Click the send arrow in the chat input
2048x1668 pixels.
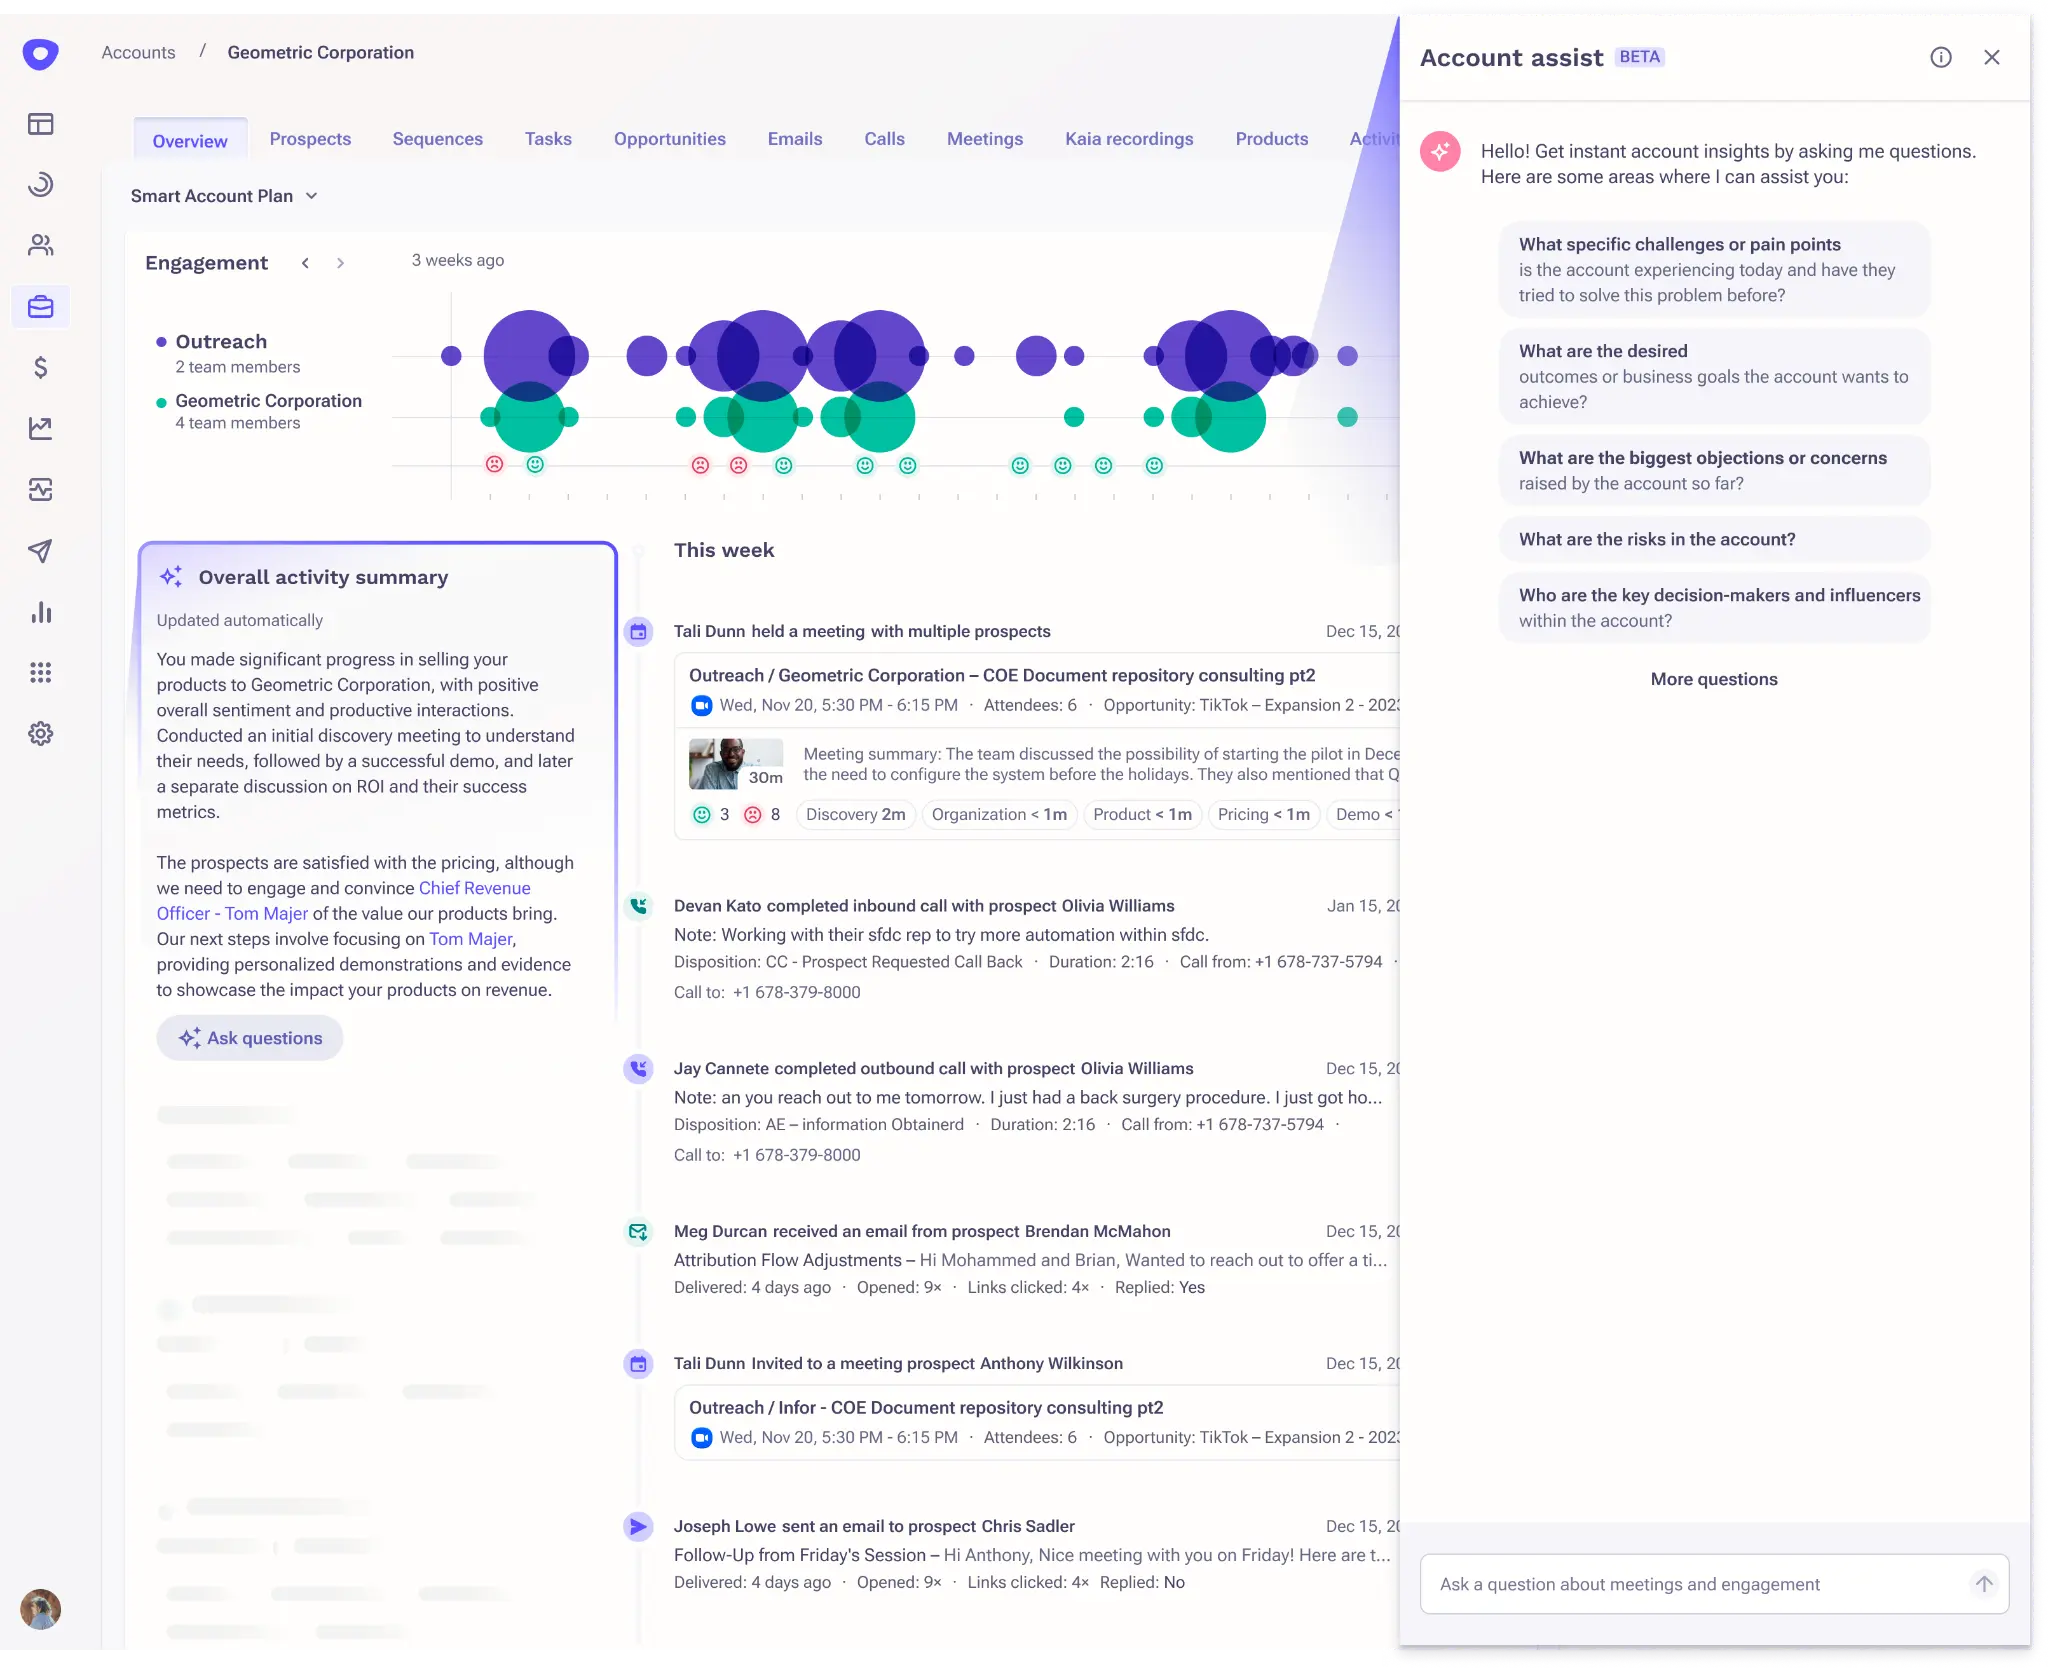click(x=1985, y=1584)
